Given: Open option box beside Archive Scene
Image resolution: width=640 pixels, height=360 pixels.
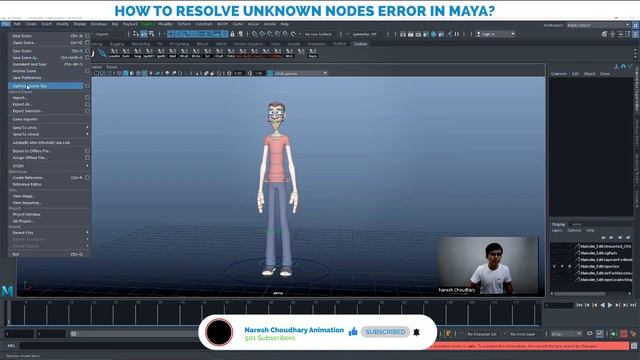Looking at the screenshot, I should click(87, 71).
